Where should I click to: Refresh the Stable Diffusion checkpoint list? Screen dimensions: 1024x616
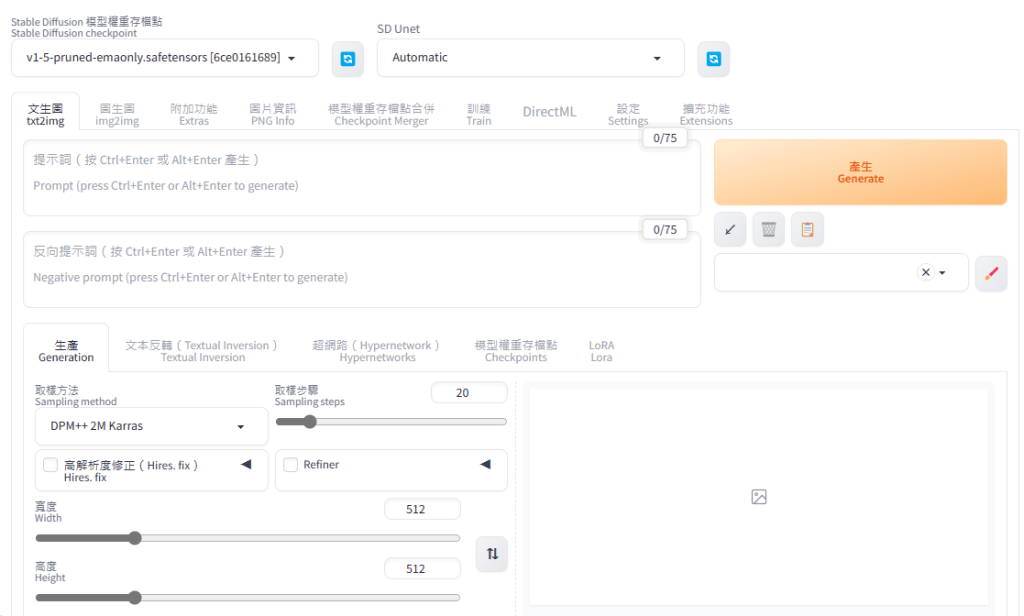tap(347, 59)
